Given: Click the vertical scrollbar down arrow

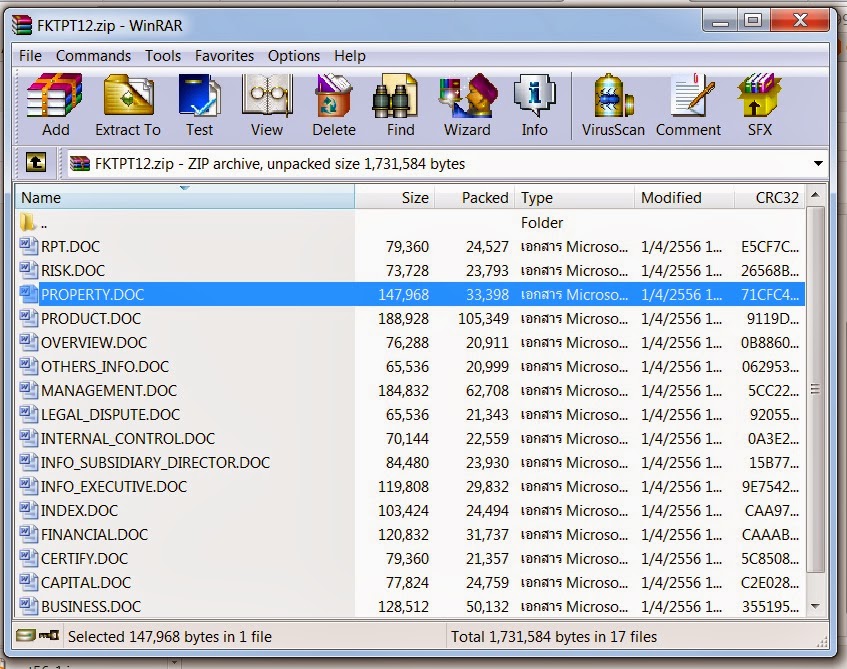Looking at the screenshot, I should tap(817, 606).
